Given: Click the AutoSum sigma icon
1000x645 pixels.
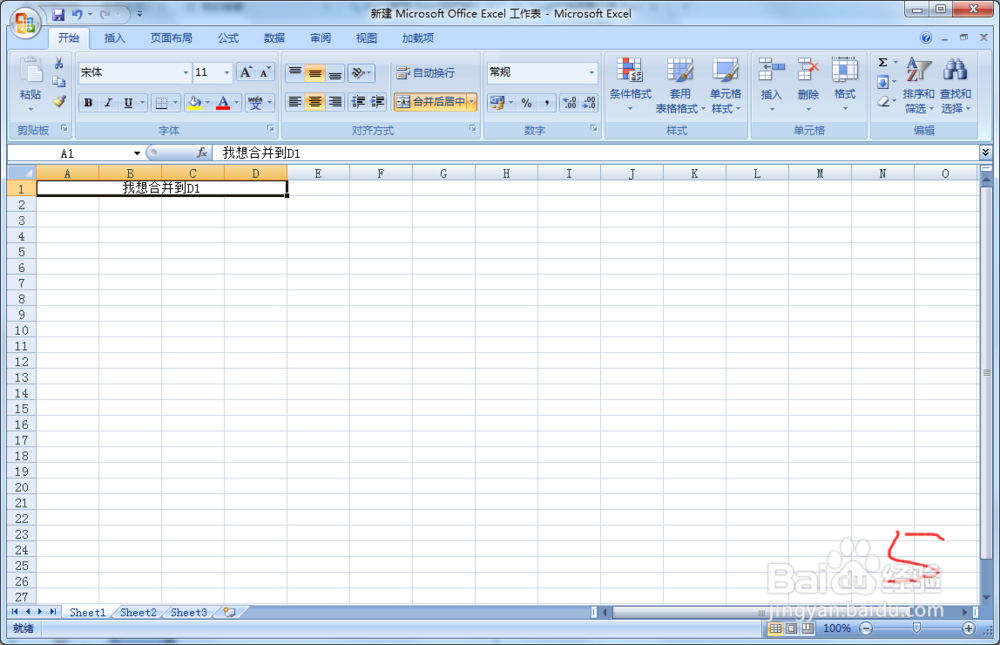Looking at the screenshot, I should coord(883,63).
